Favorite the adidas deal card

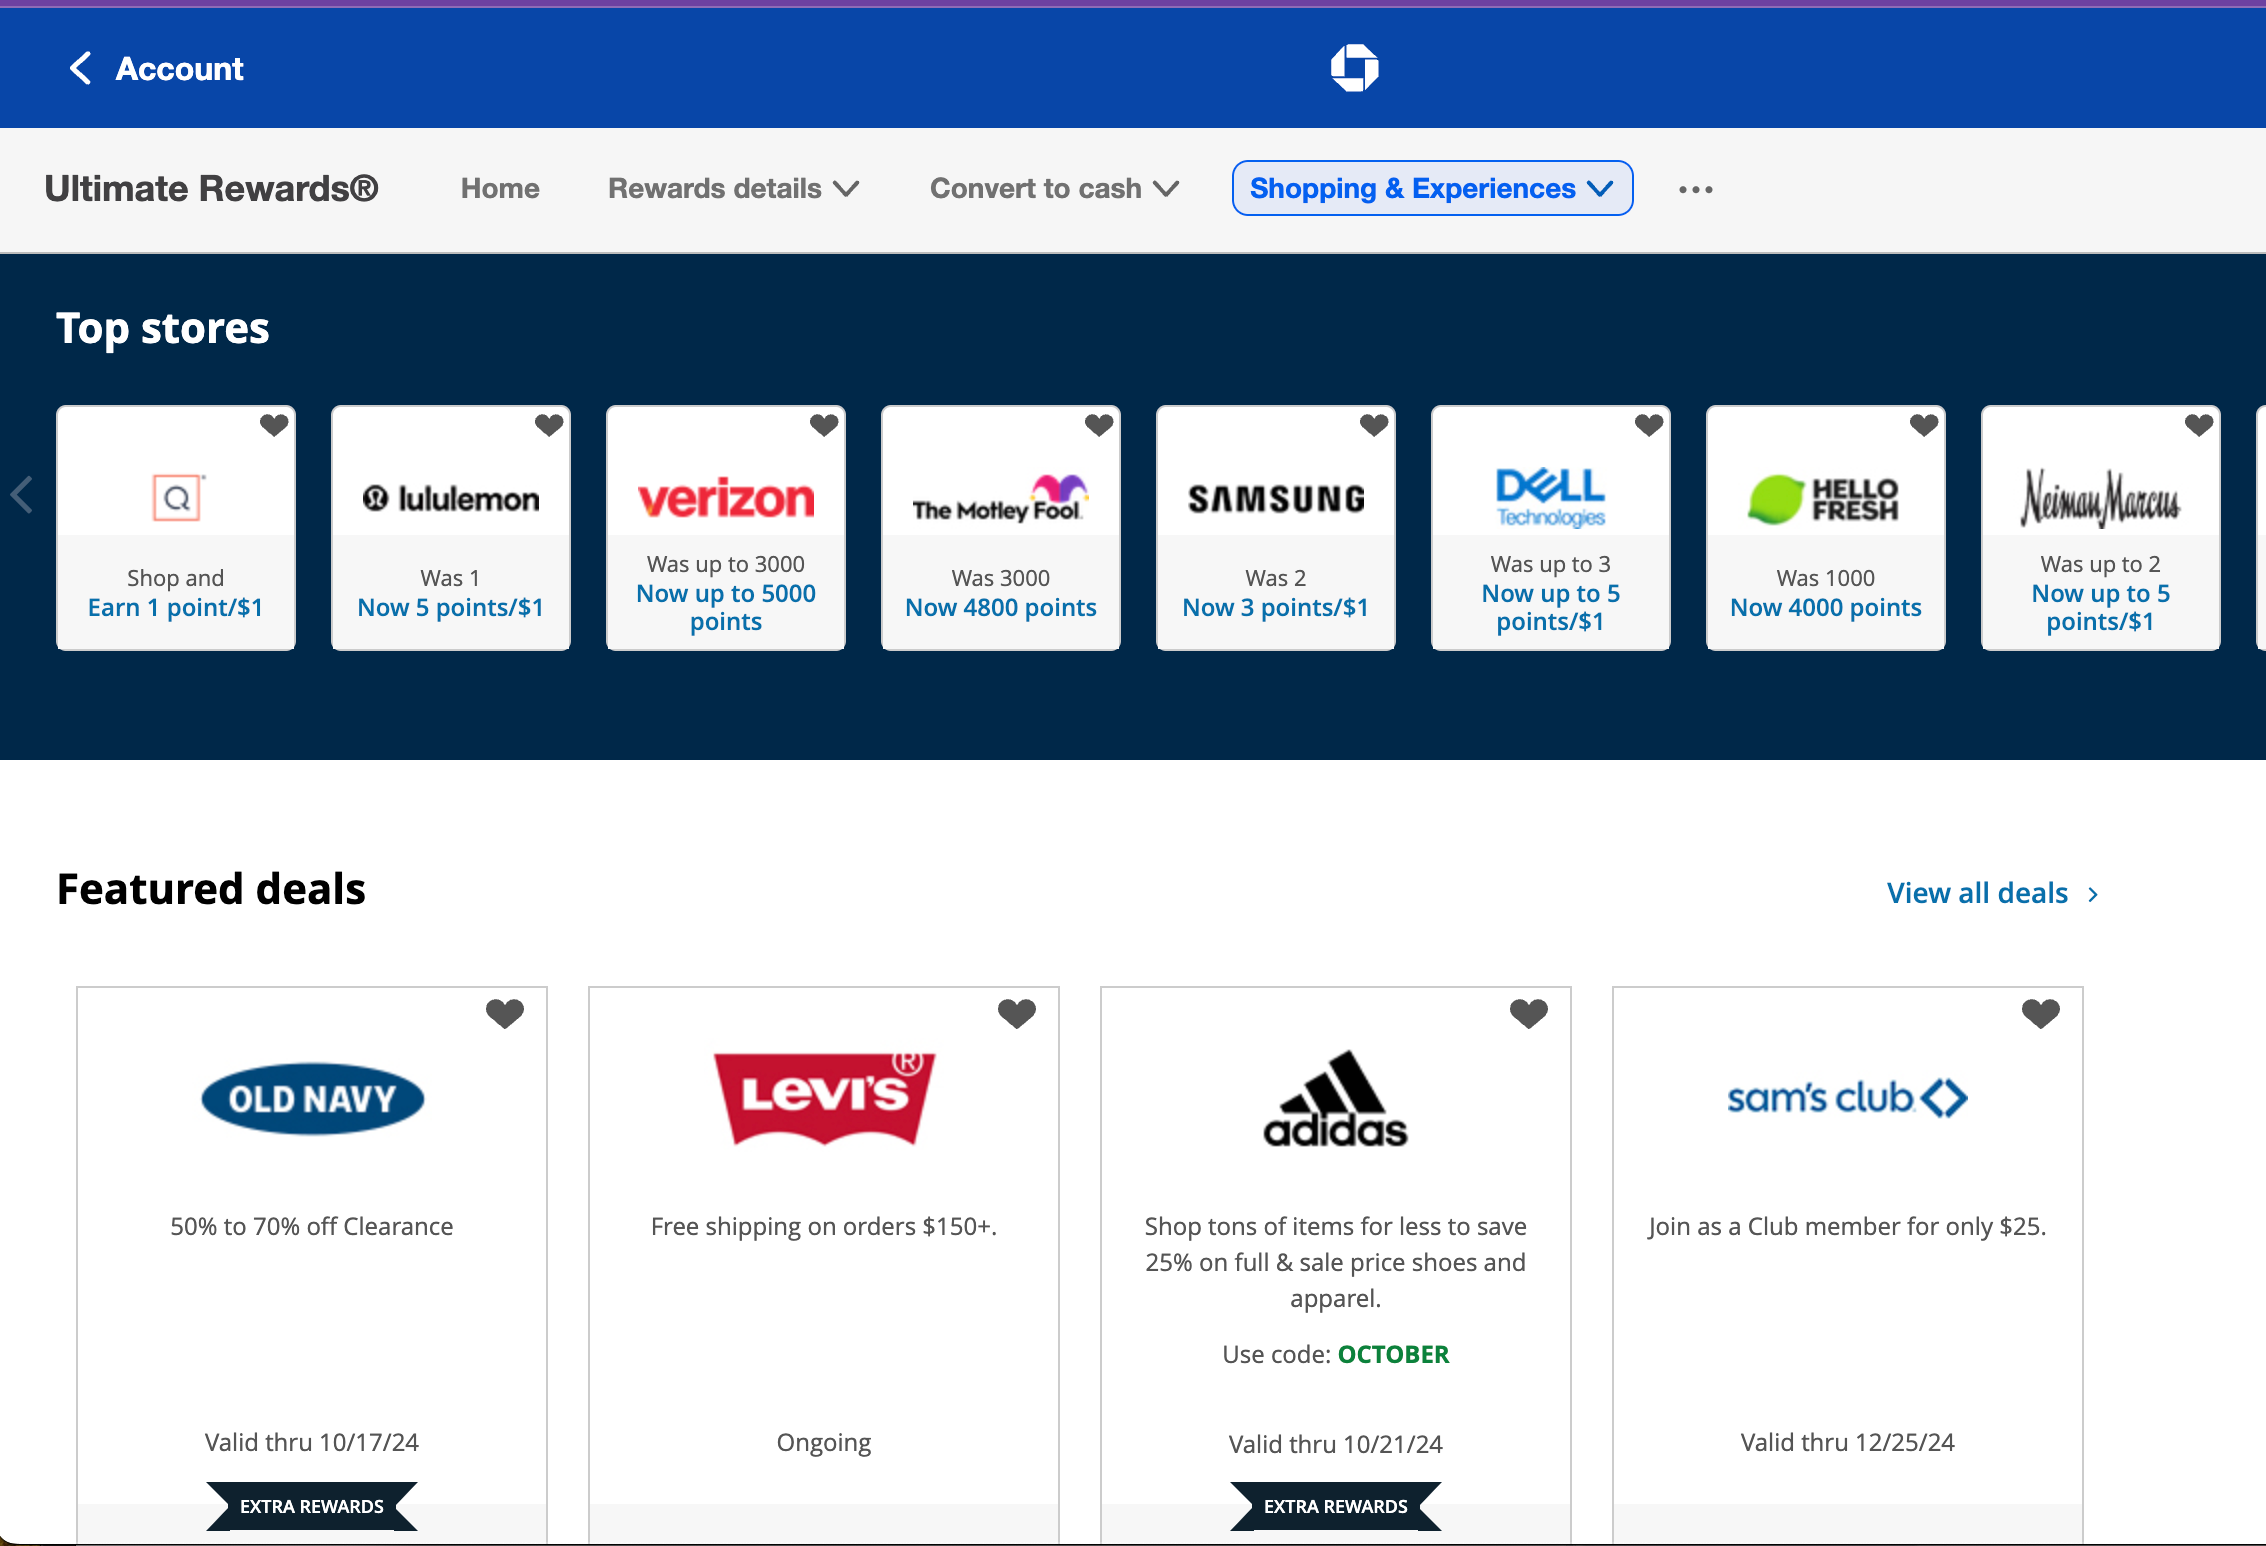click(x=1528, y=1013)
